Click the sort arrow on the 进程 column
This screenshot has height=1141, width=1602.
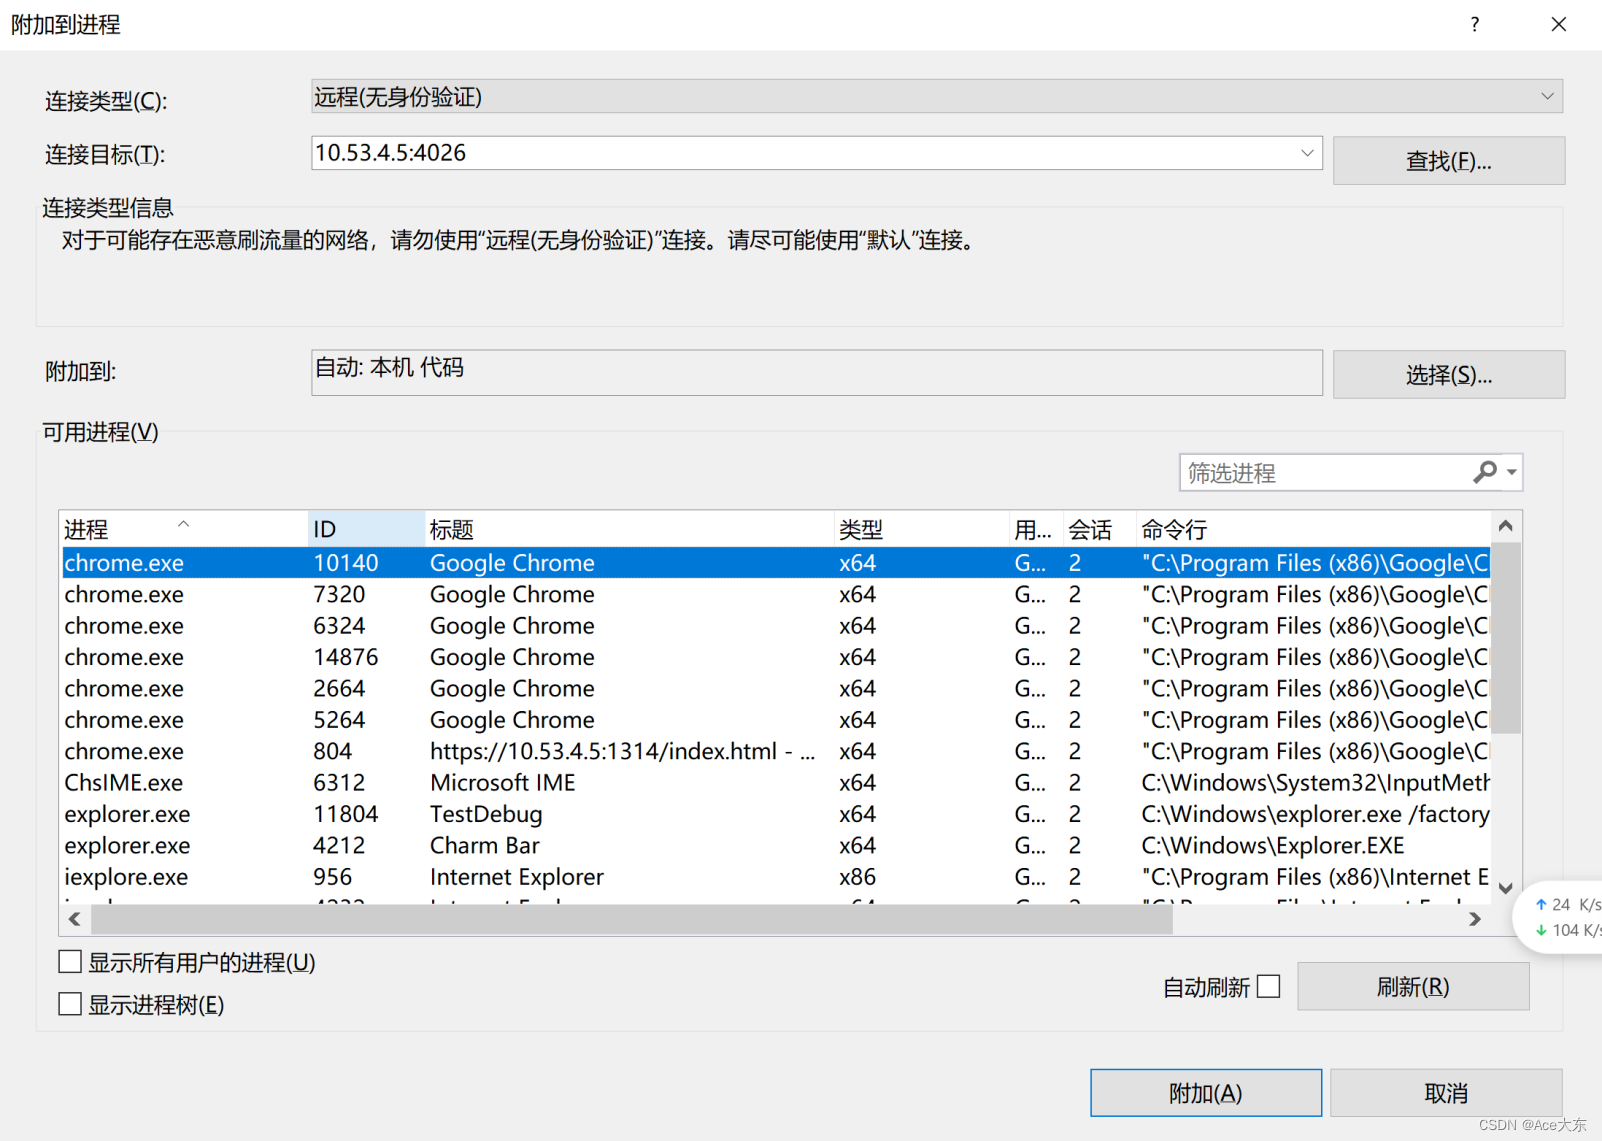click(x=184, y=522)
